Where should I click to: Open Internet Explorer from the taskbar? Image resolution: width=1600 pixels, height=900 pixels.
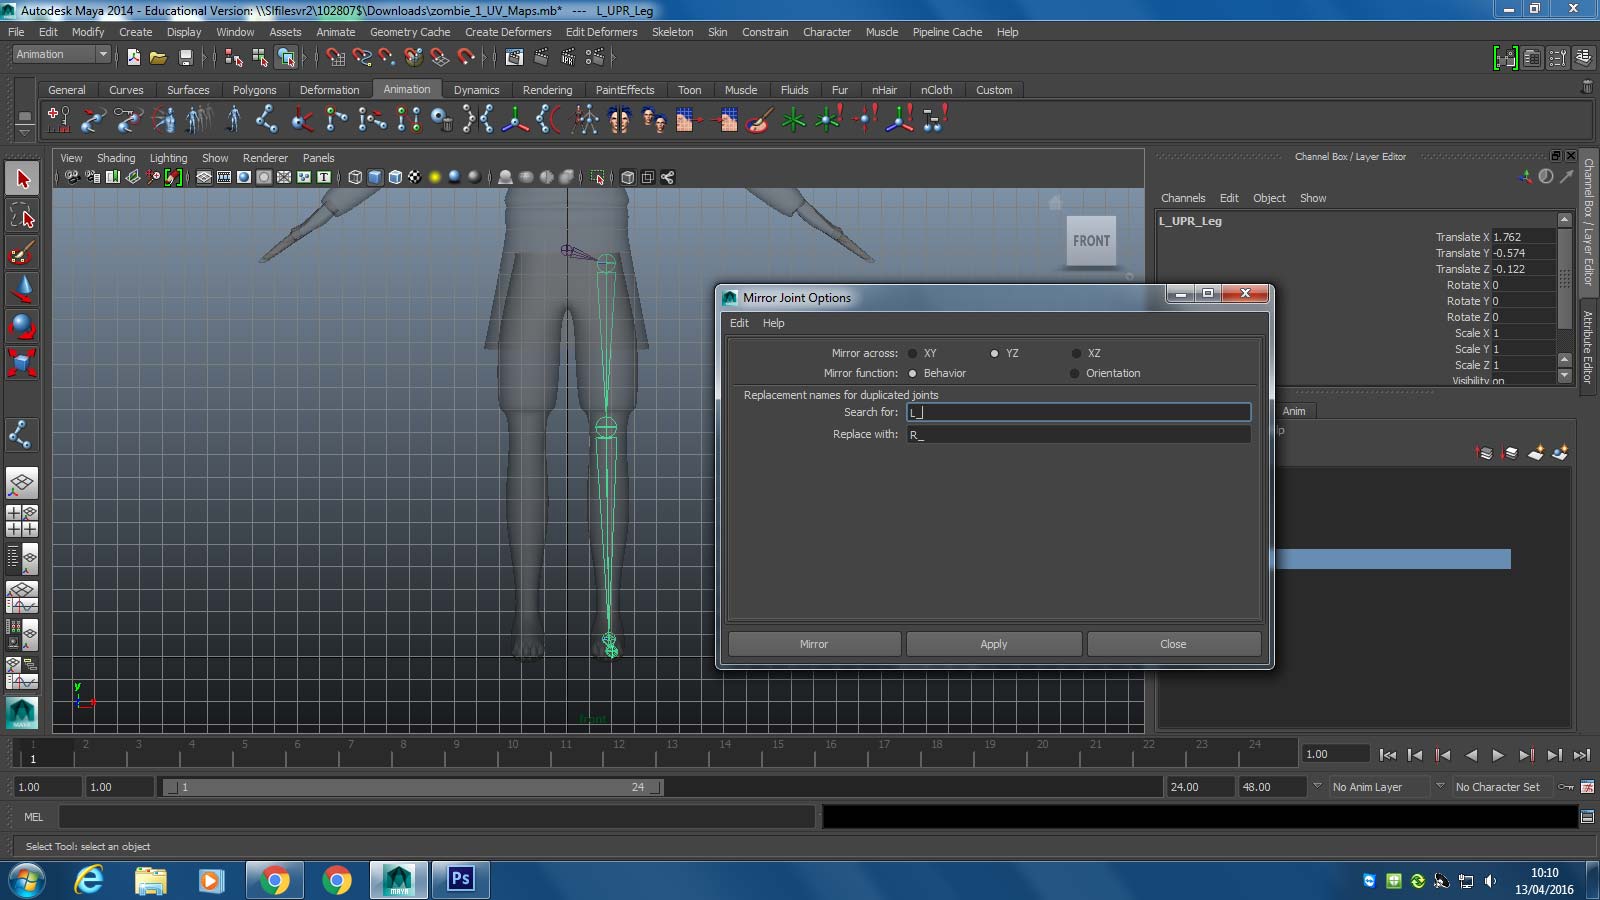click(90, 880)
